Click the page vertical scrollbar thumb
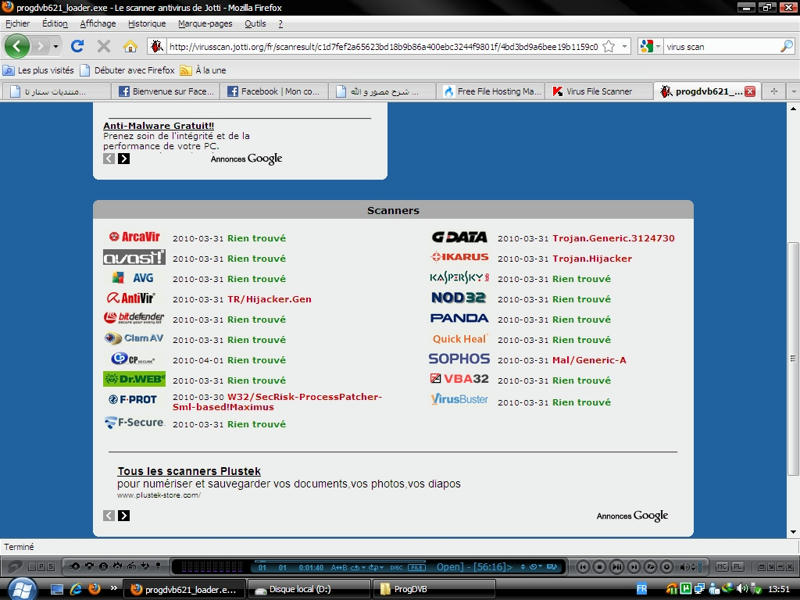The width and height of the screenshot is (800, 600). click(x=793, y=358)
